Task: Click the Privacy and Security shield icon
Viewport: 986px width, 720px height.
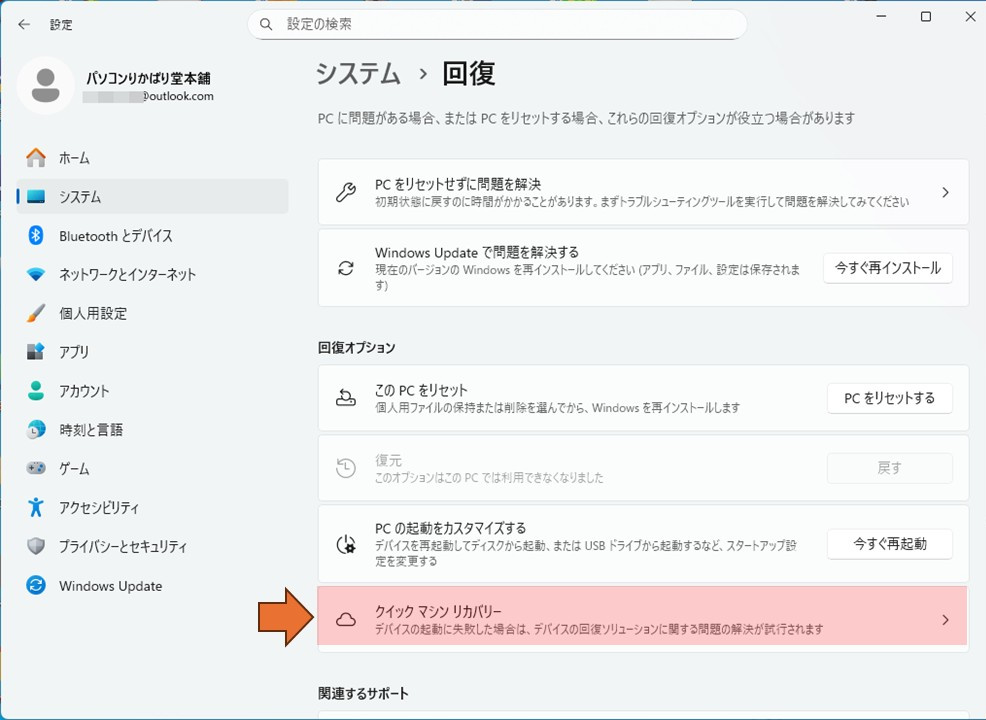Action: [36, 546]
